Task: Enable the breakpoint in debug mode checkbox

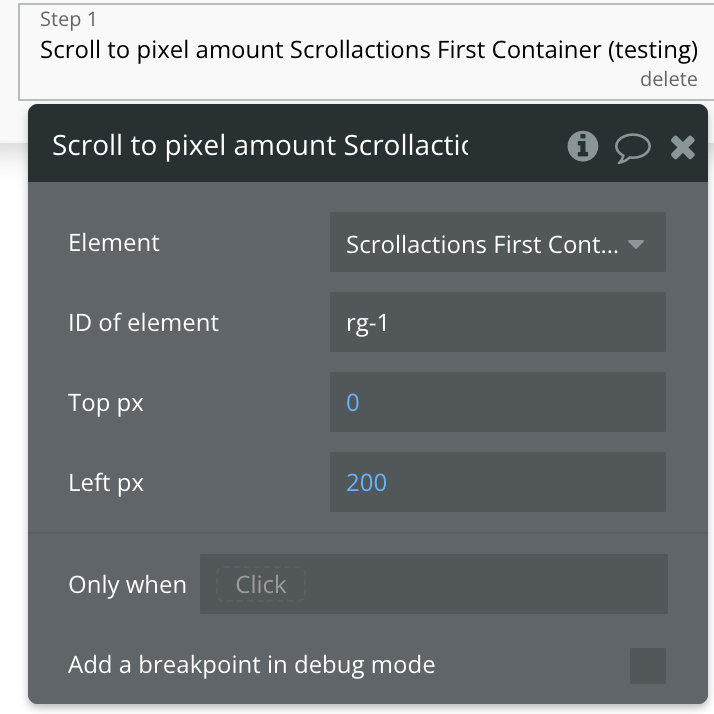Action: (x=647, y=665)
